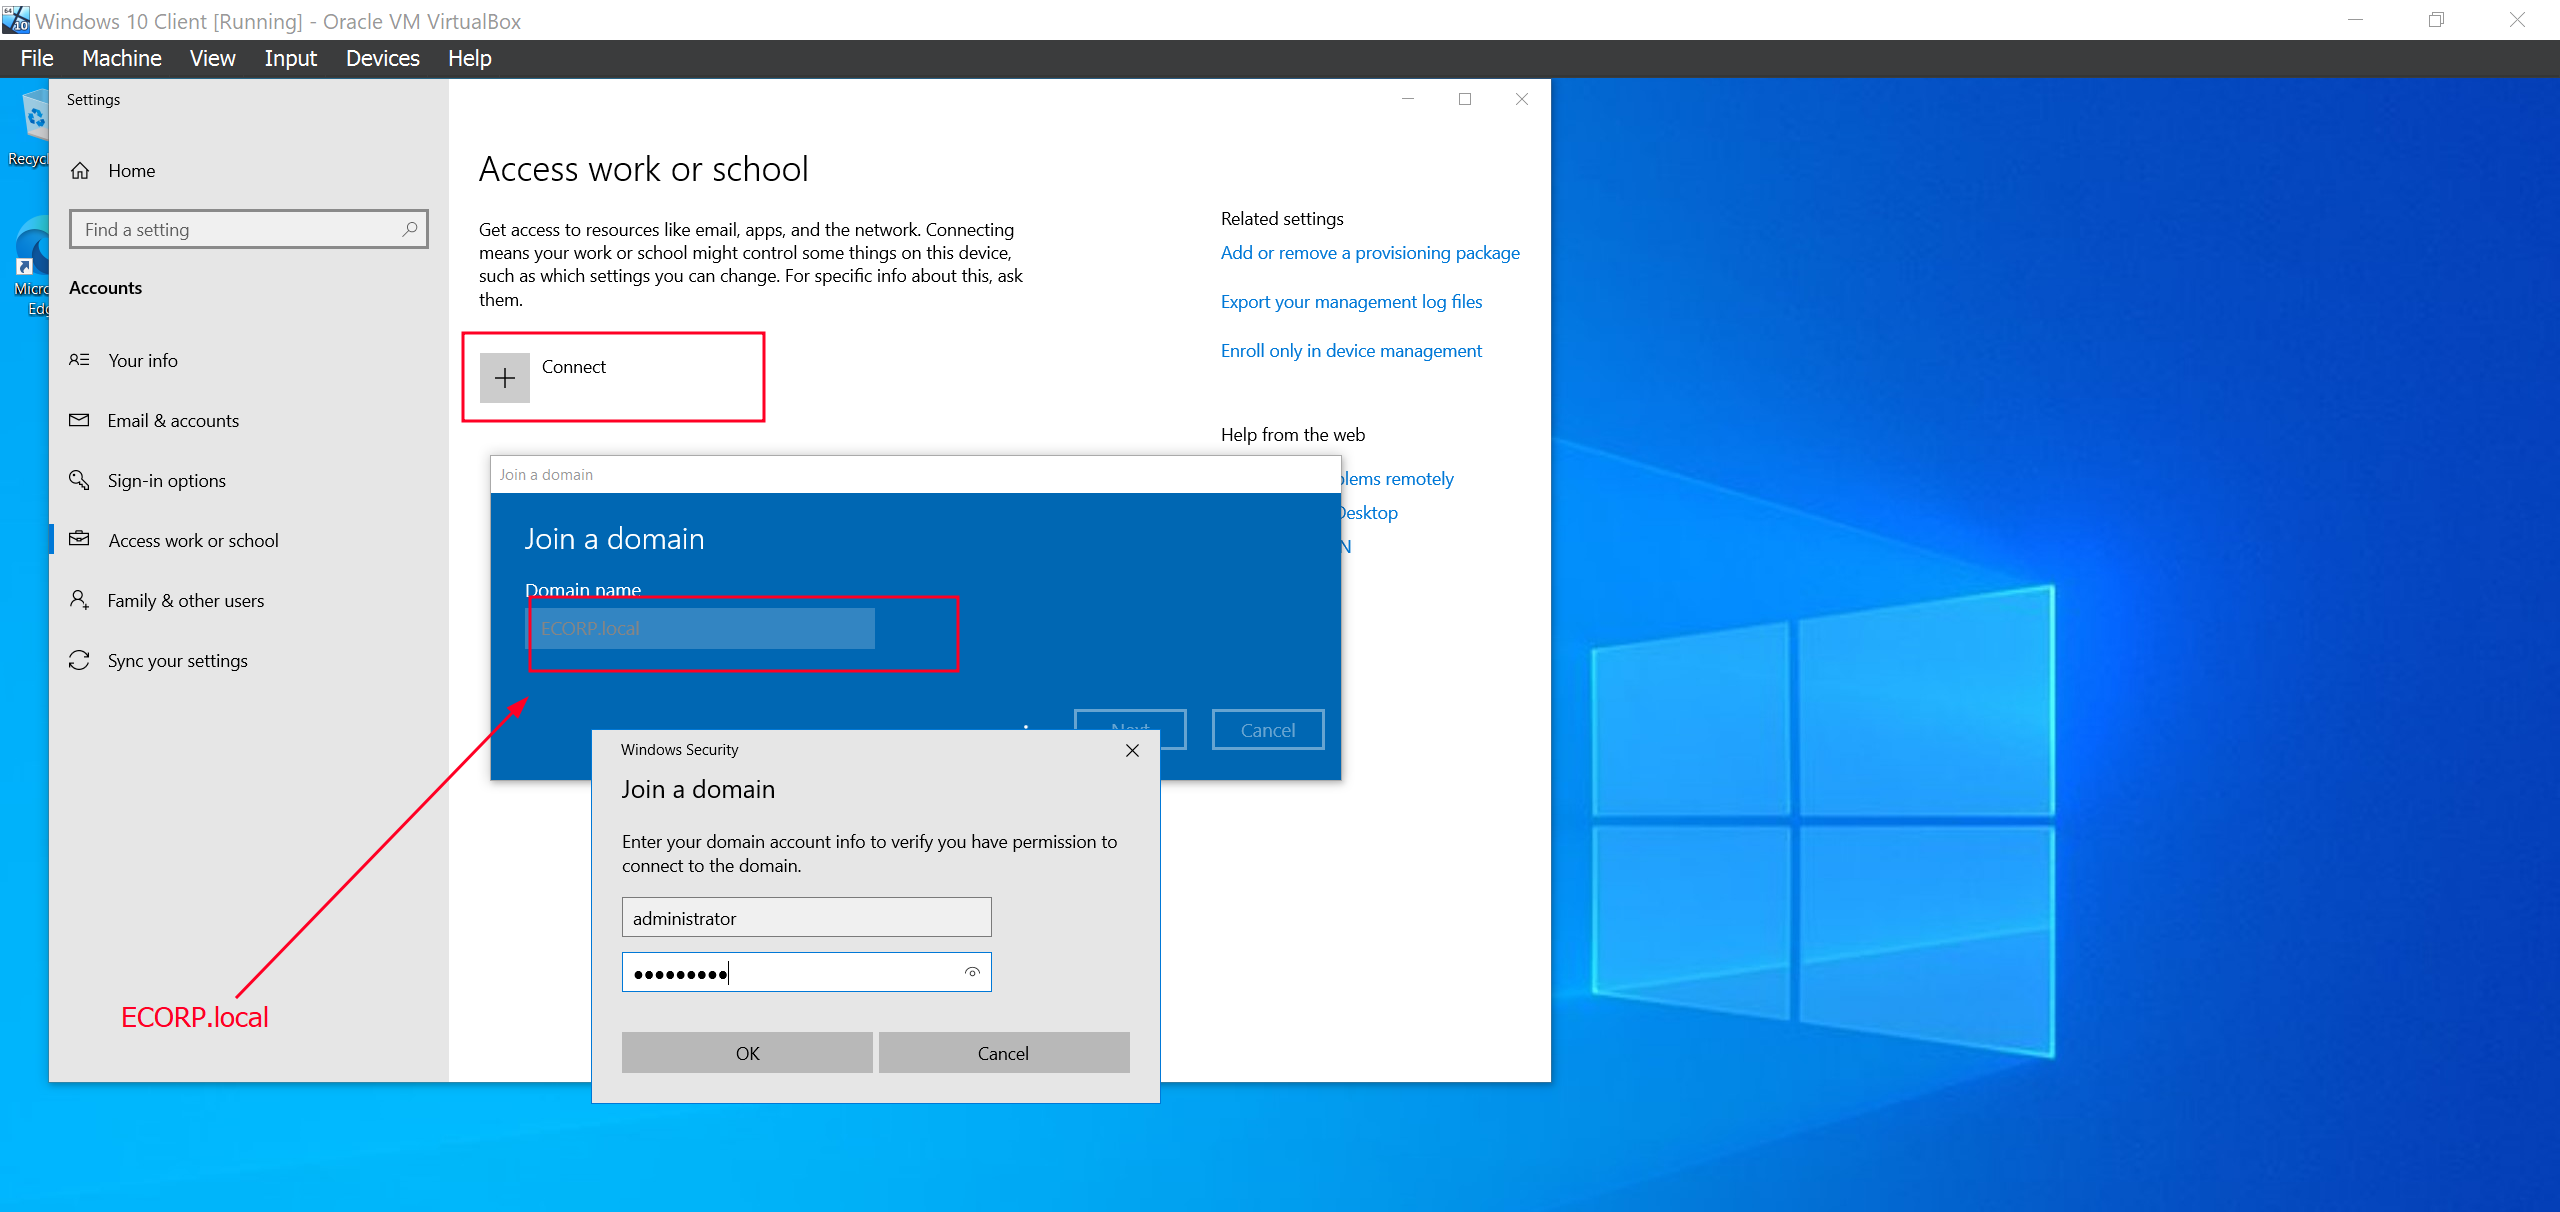The image size is (2560, 1212).
Task: Click the plus icon next to Connect
Action: [505, 378]
